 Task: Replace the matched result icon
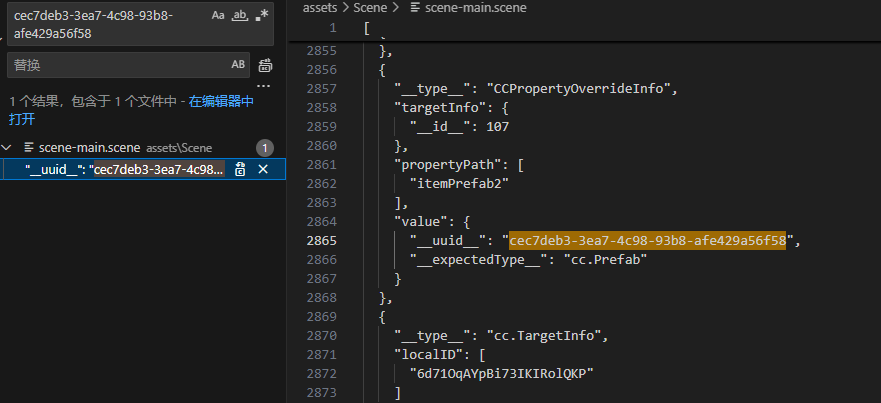[240, 169]
